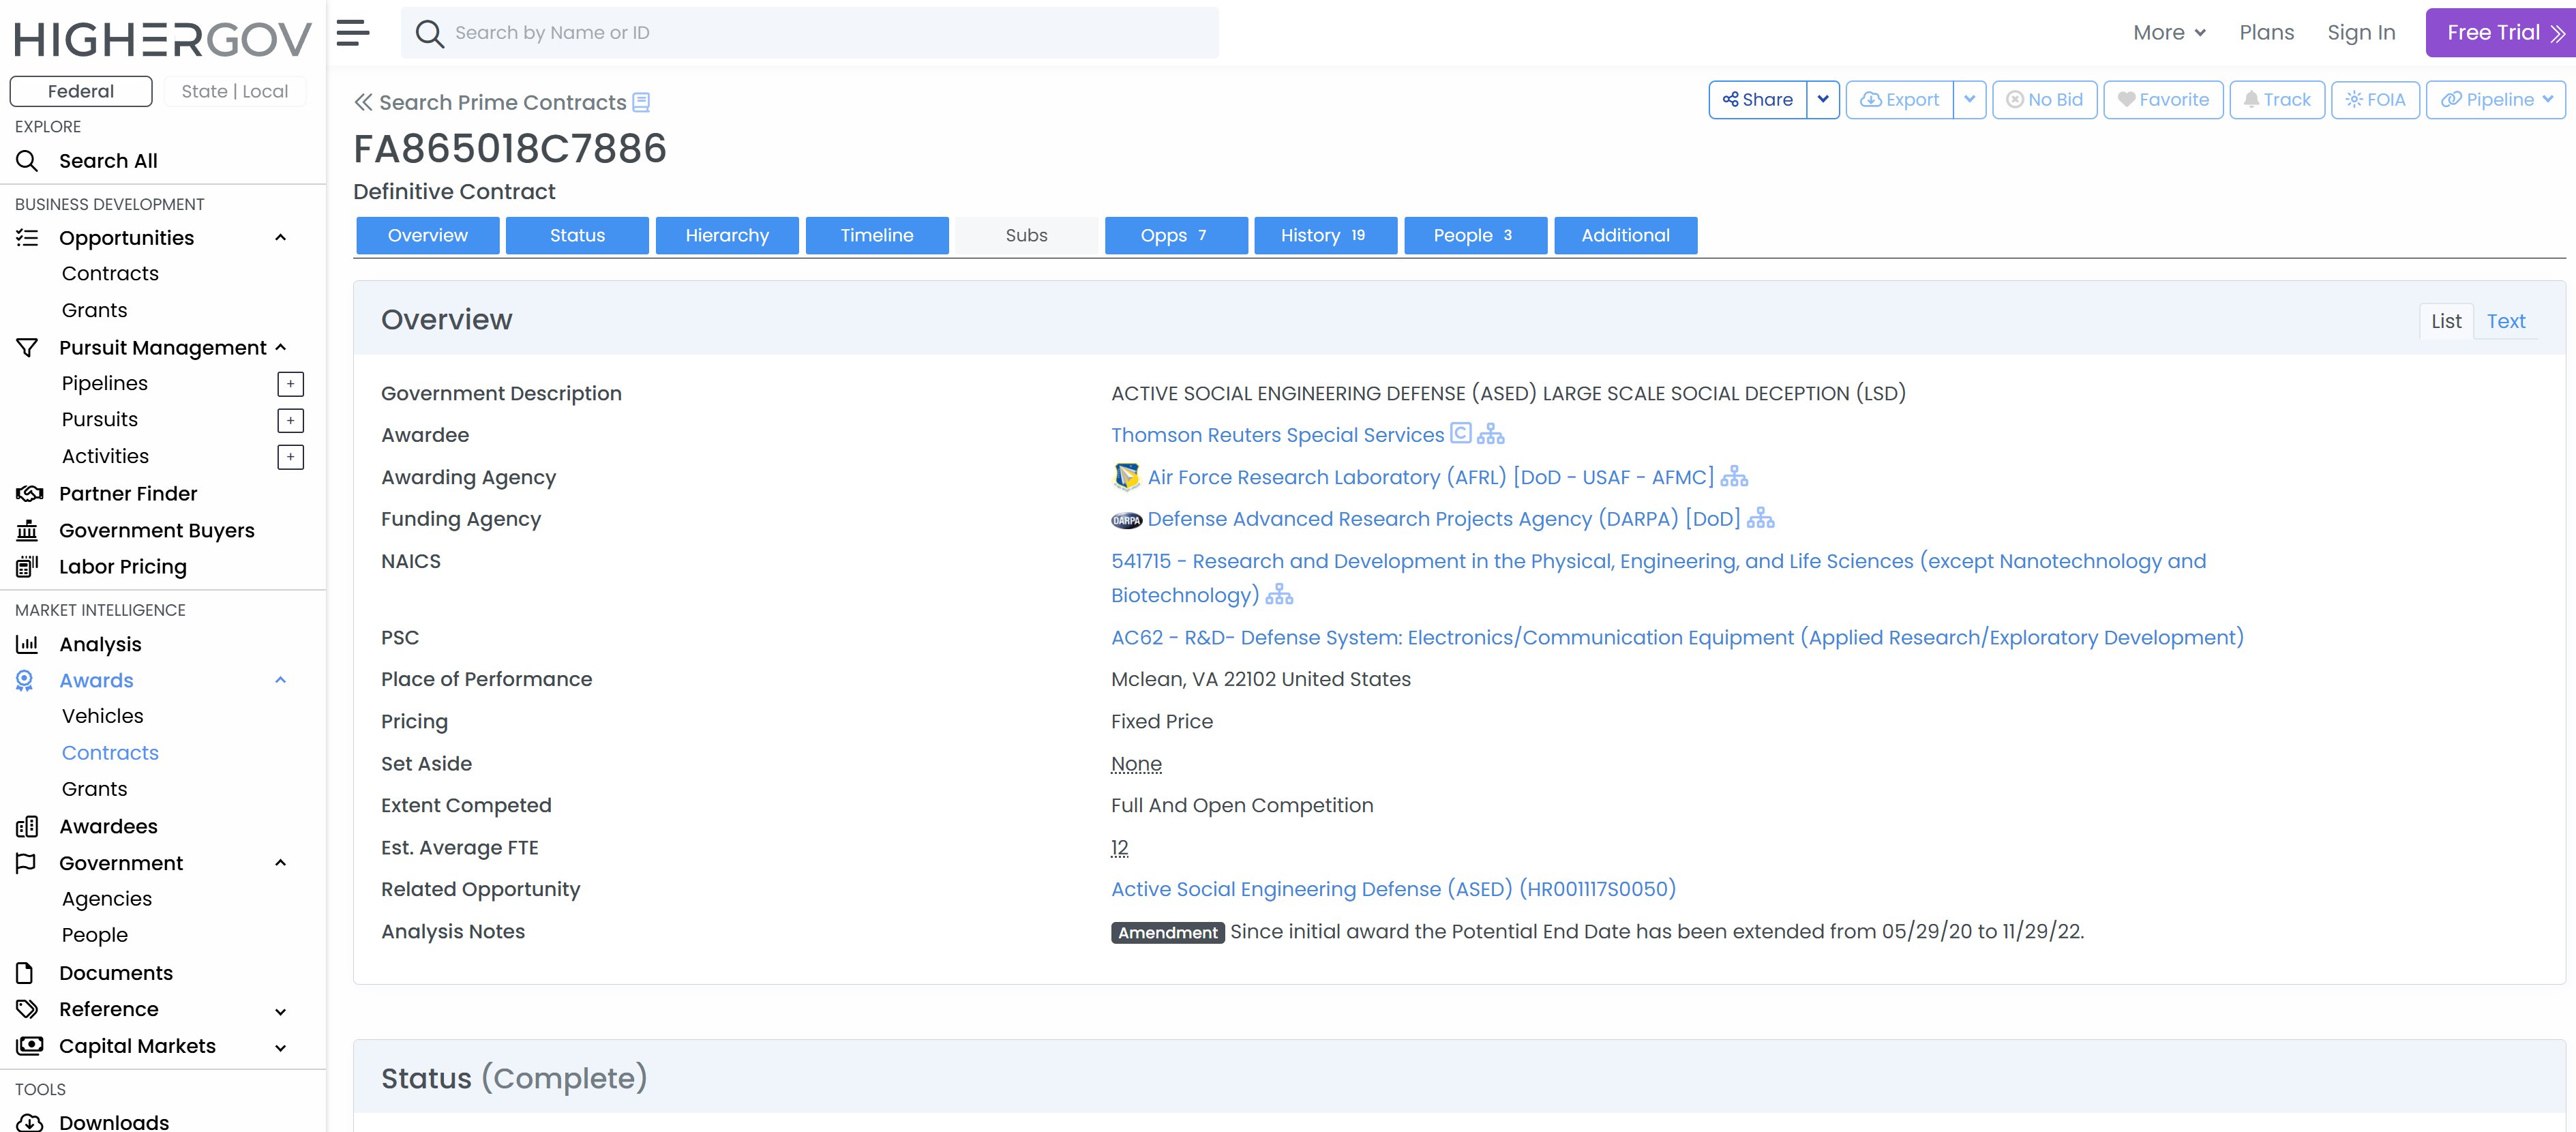2576x1132 pixels.
Task: Click the C badge icon beside awardee name
Action: tap(1460, 433)
